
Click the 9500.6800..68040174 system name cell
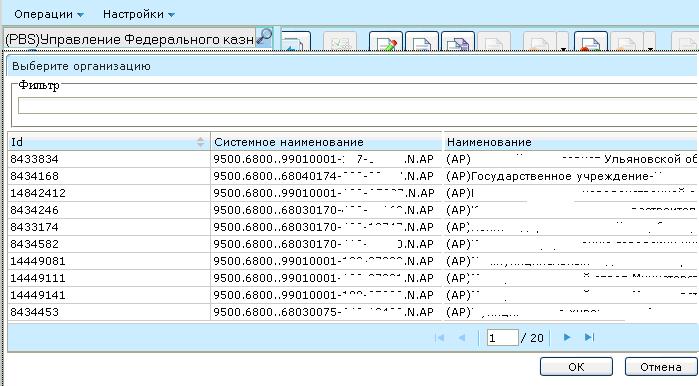coord(326,176)
